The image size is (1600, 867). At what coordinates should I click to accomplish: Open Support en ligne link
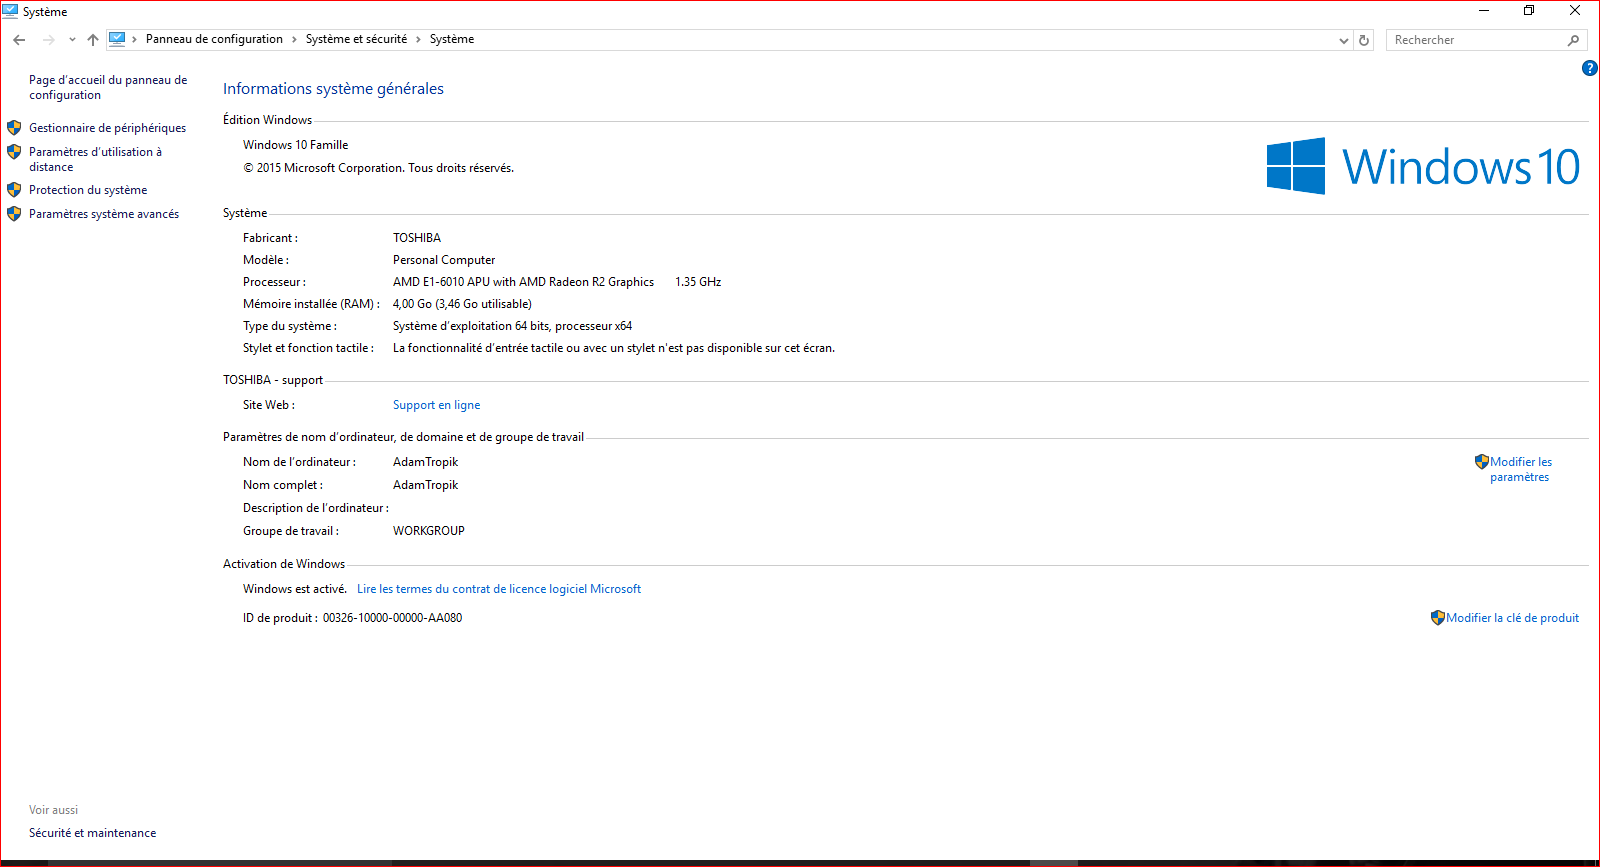pyautogui.click(x=436, y=405)
